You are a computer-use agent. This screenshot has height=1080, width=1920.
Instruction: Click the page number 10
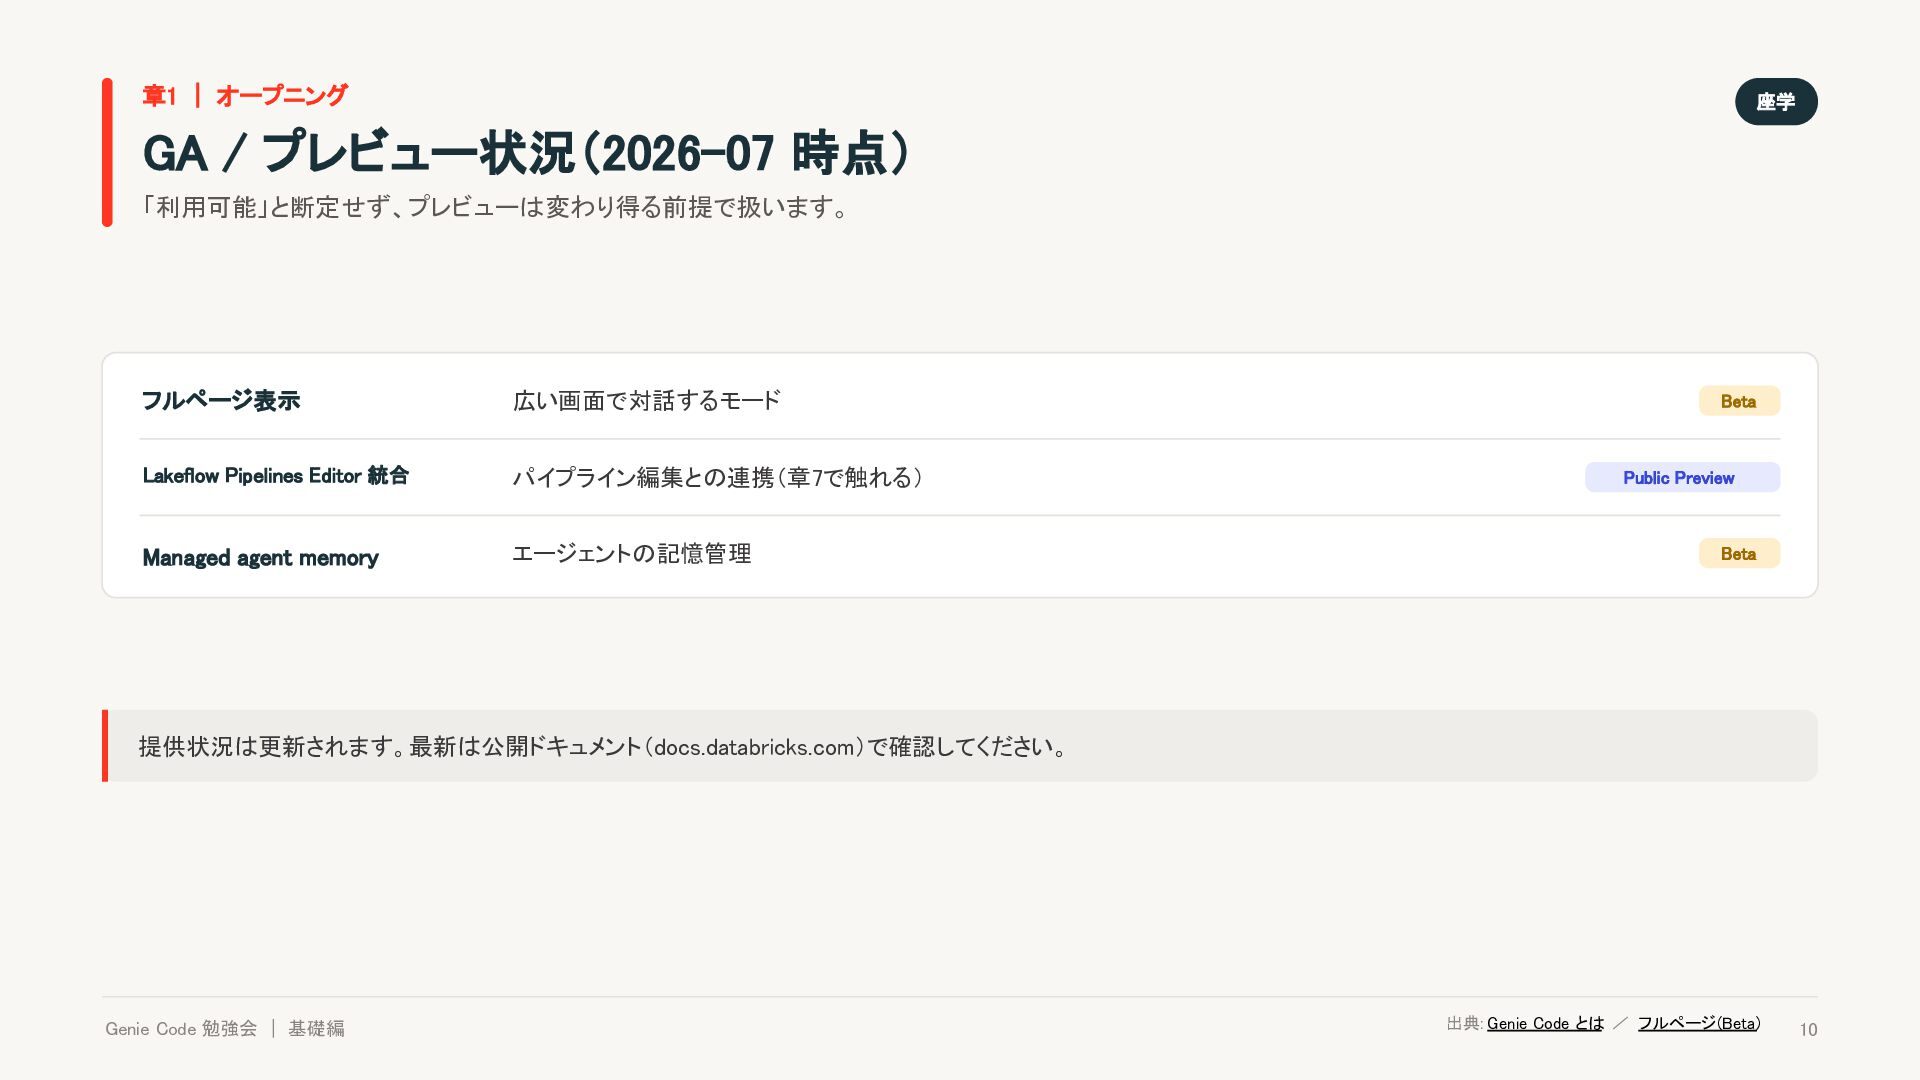[x=1808, y=1030]
